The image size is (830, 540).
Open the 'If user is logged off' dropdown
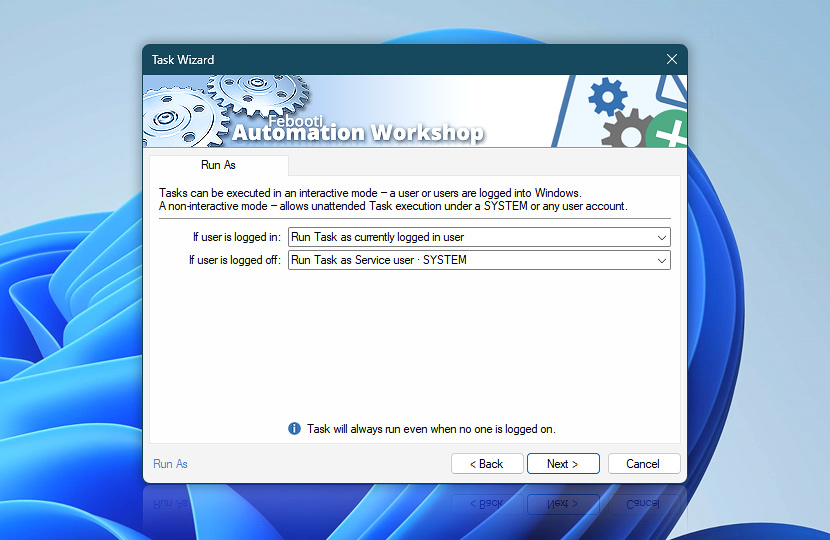pyautogui.click(x=479, y=260)
